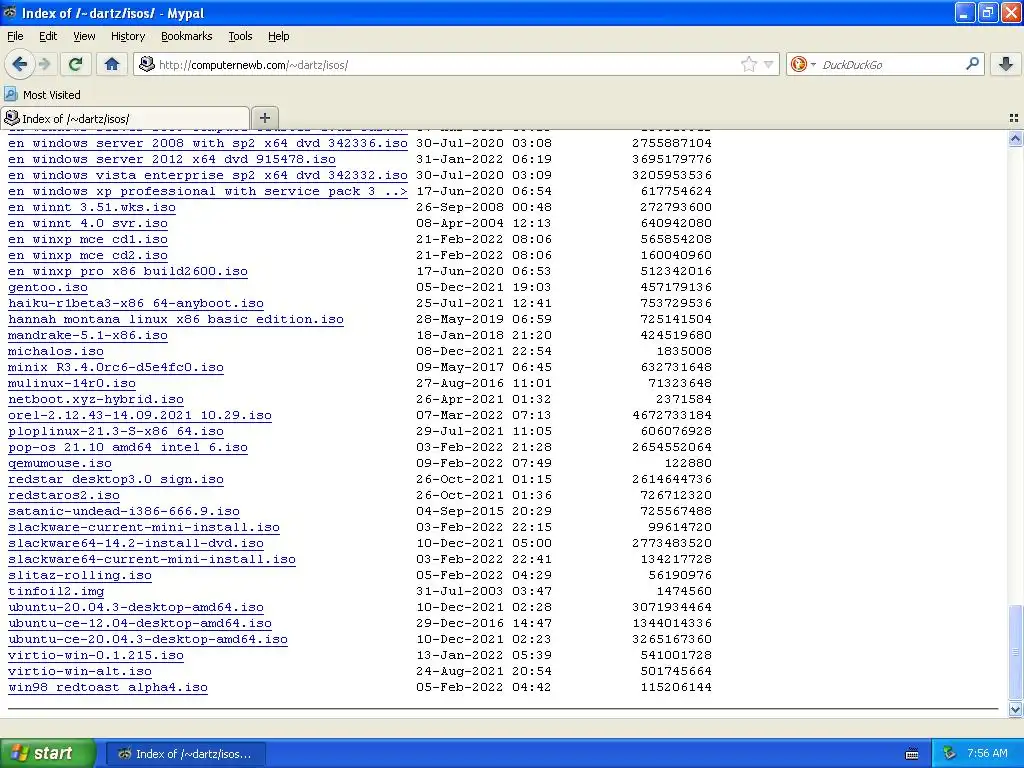Click en_windows_server_2012_x64_dvd_915478.iso link
Image resolution: width=1024 pixels, height=768 pixels.
[172, 159]
